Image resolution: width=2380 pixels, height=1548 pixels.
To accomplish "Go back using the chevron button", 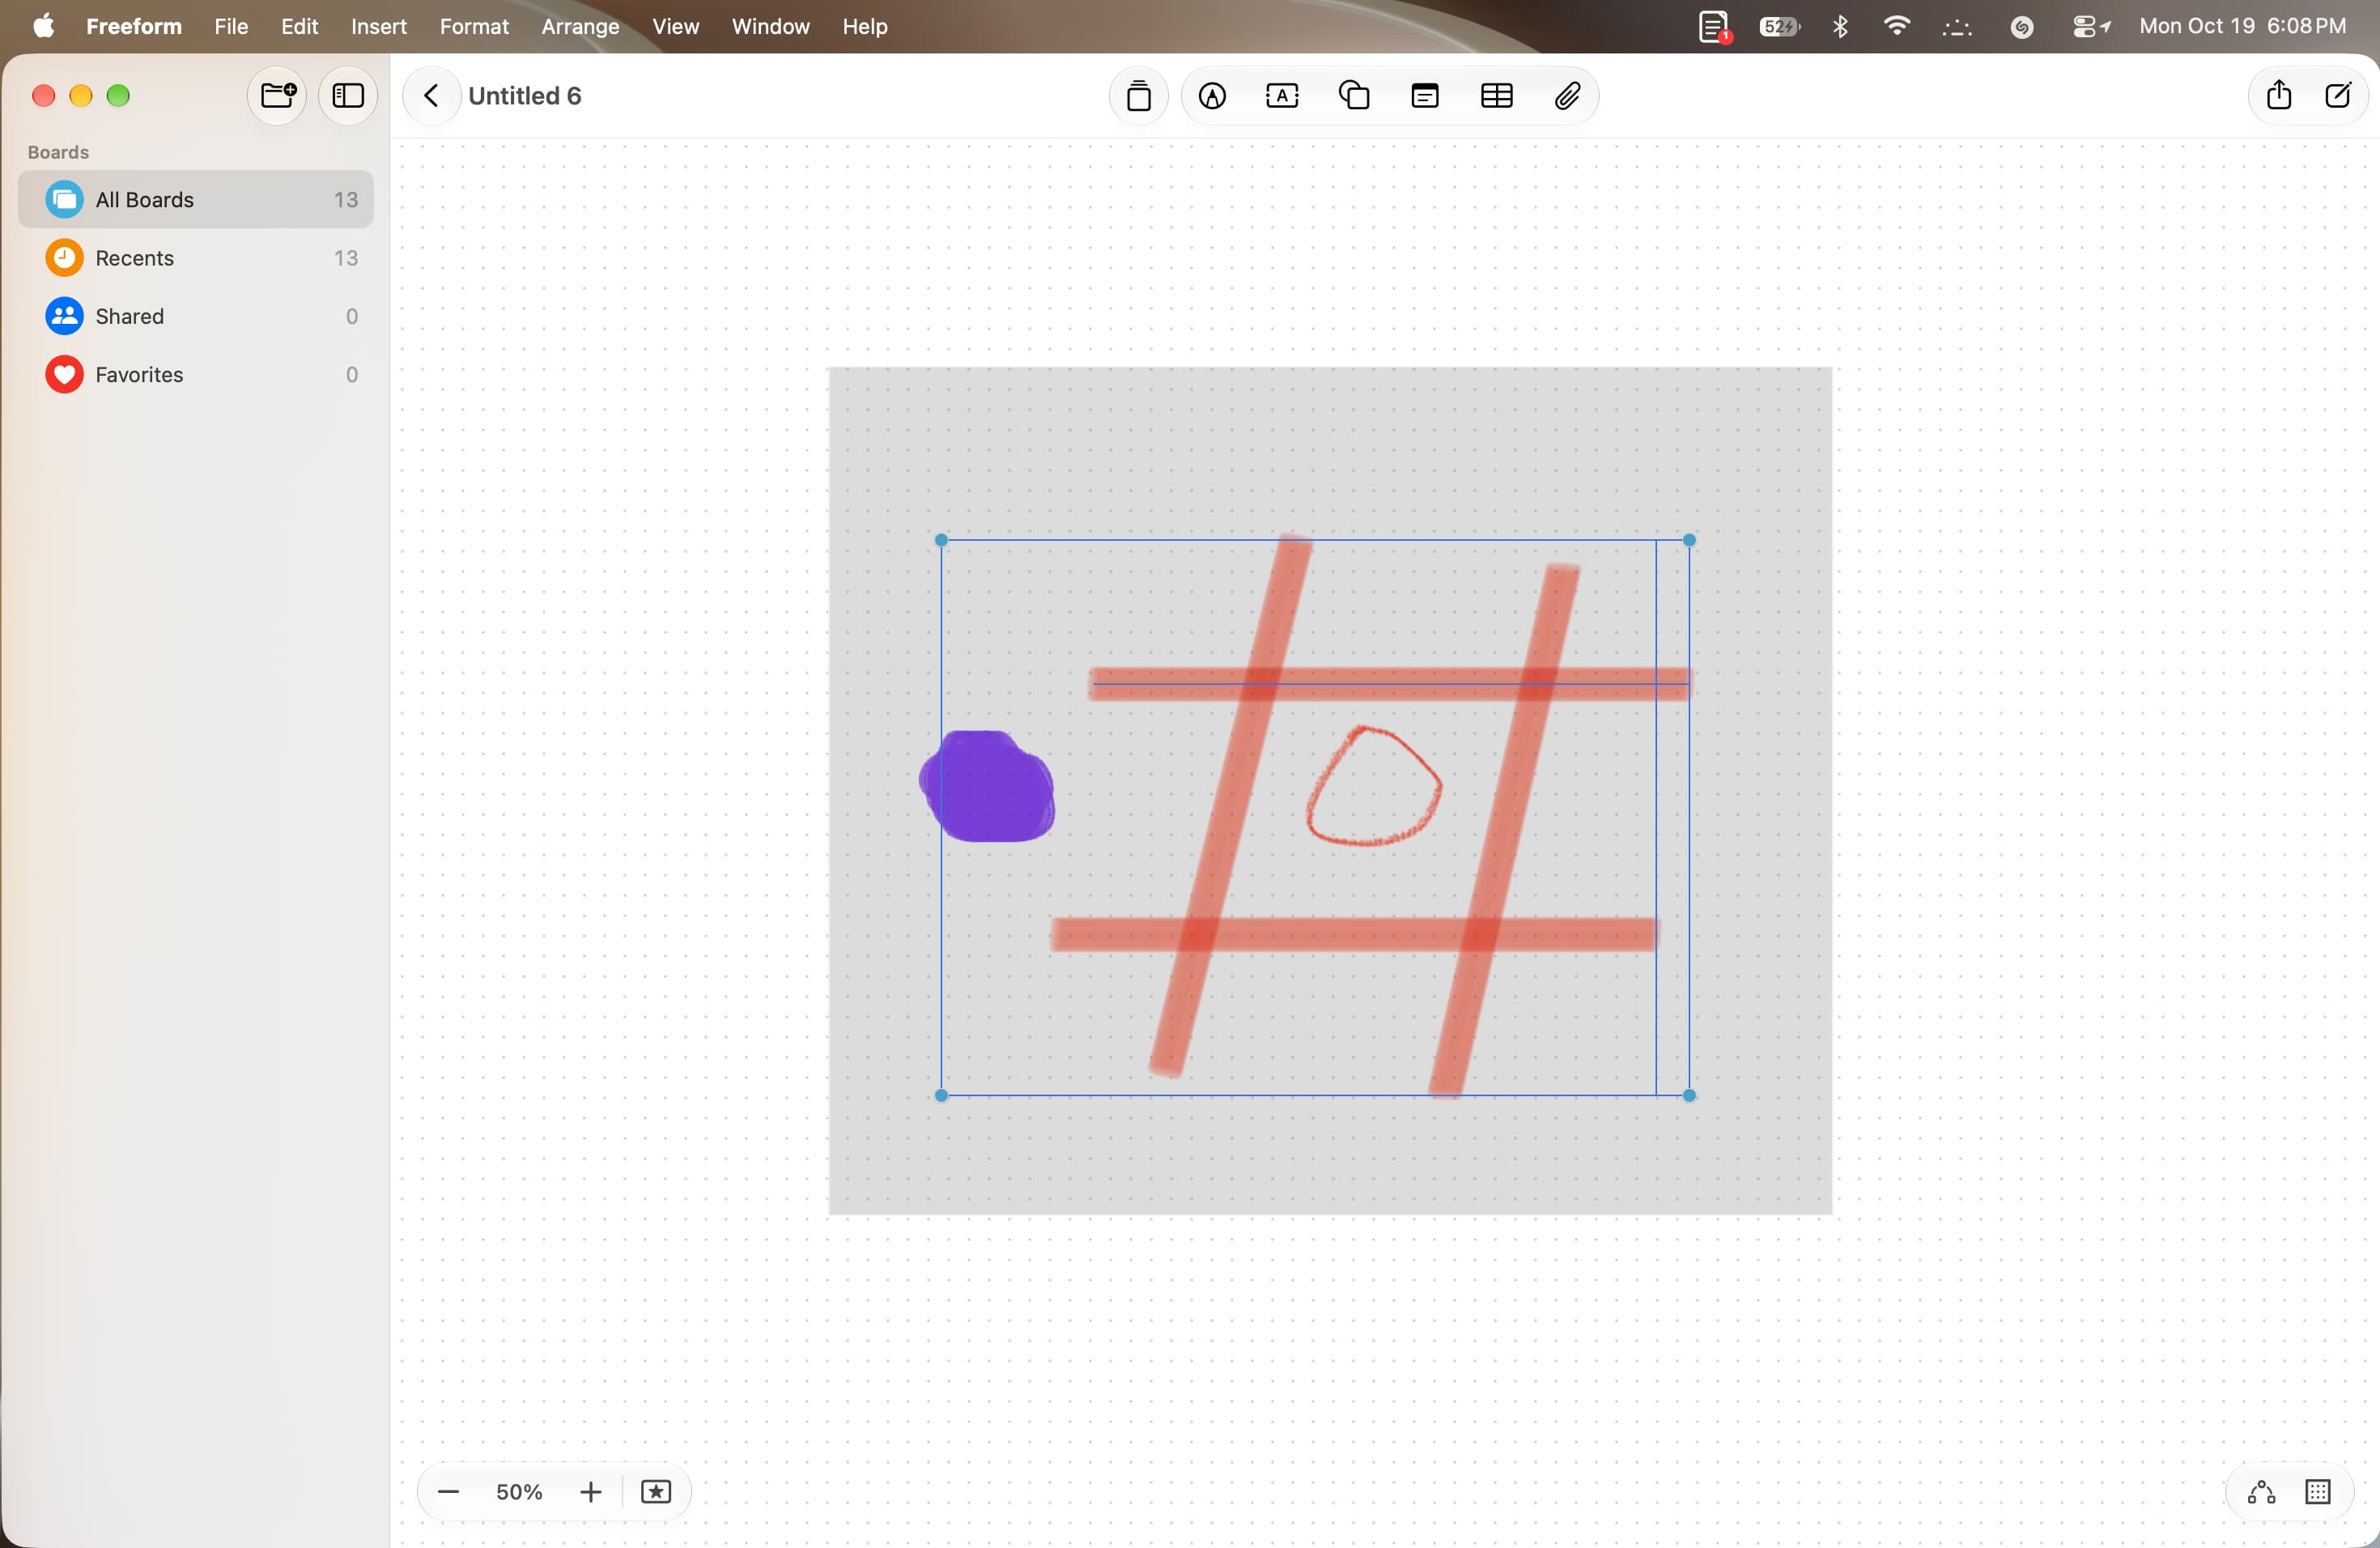I will tap(431, 96).
